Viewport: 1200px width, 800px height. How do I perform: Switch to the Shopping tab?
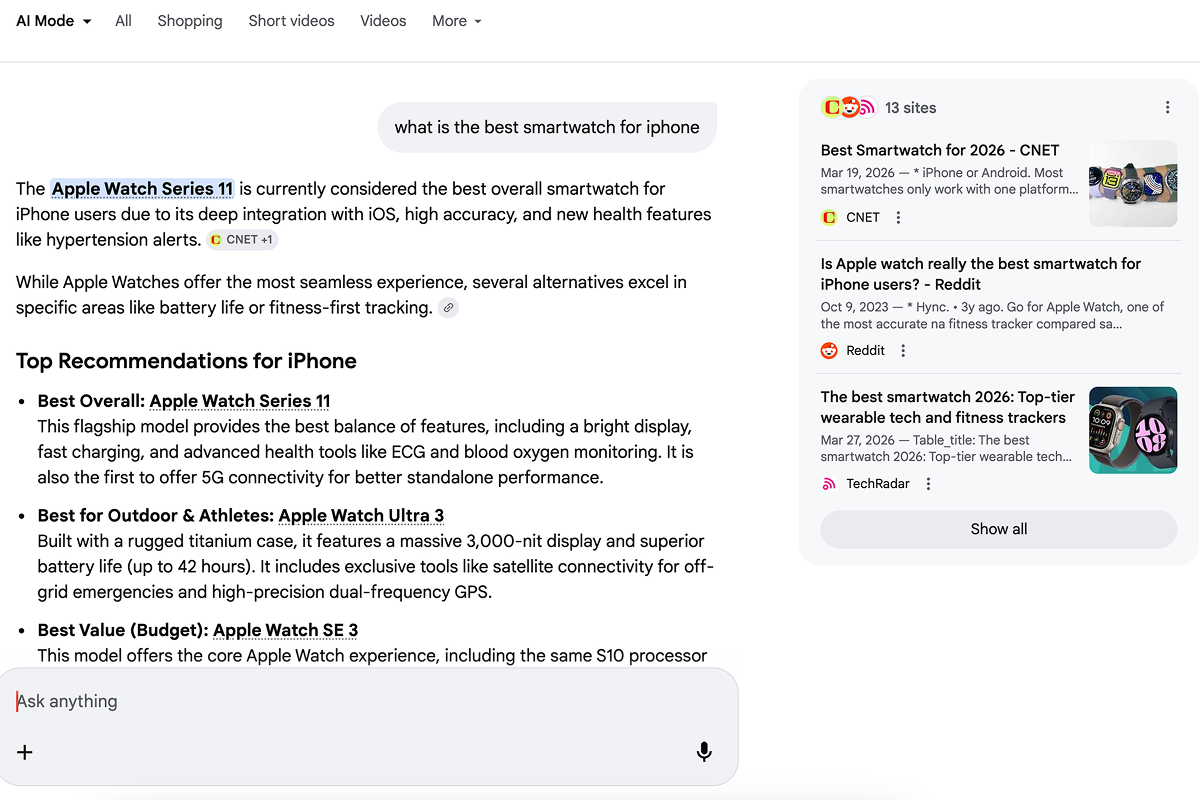click(x=190, y=20)
